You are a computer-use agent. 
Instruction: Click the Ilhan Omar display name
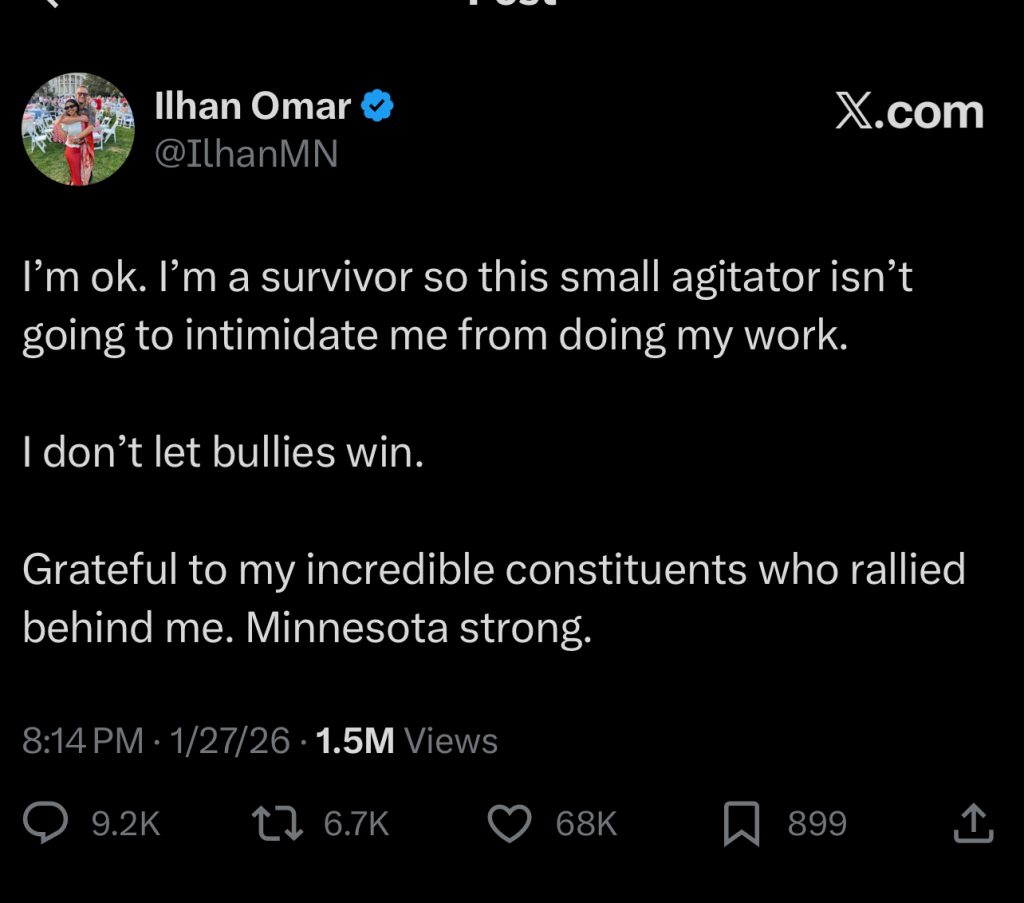(x=253, y=106)
